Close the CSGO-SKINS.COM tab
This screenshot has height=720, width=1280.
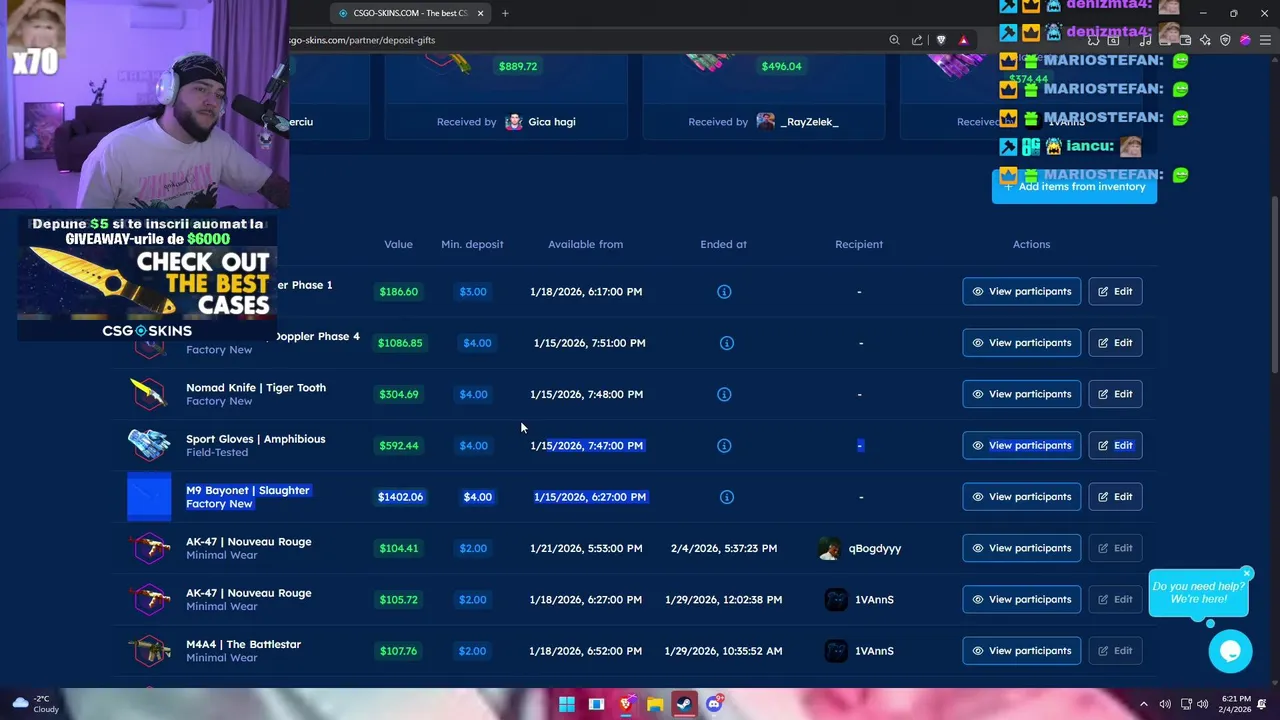480,13
